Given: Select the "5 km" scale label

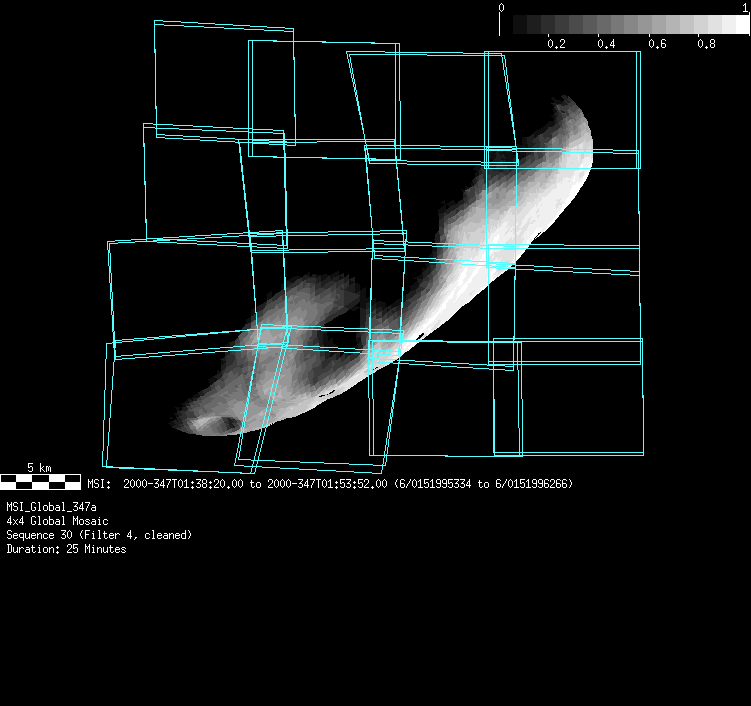Looking at the screenshot, I should point(39,468).
